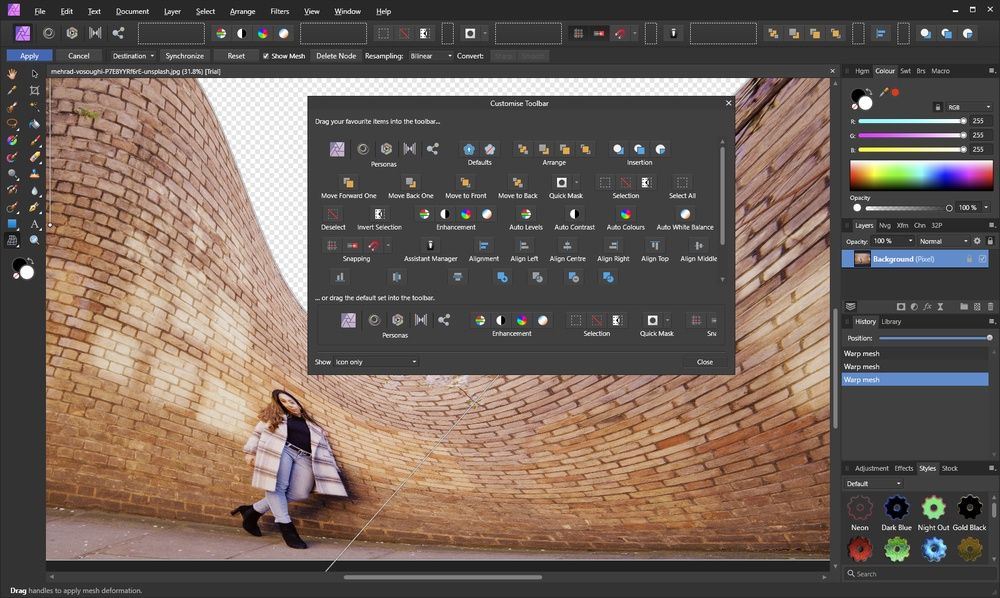Select the Clone stamp tool
1000x598 pixels.
coord(34,174)
